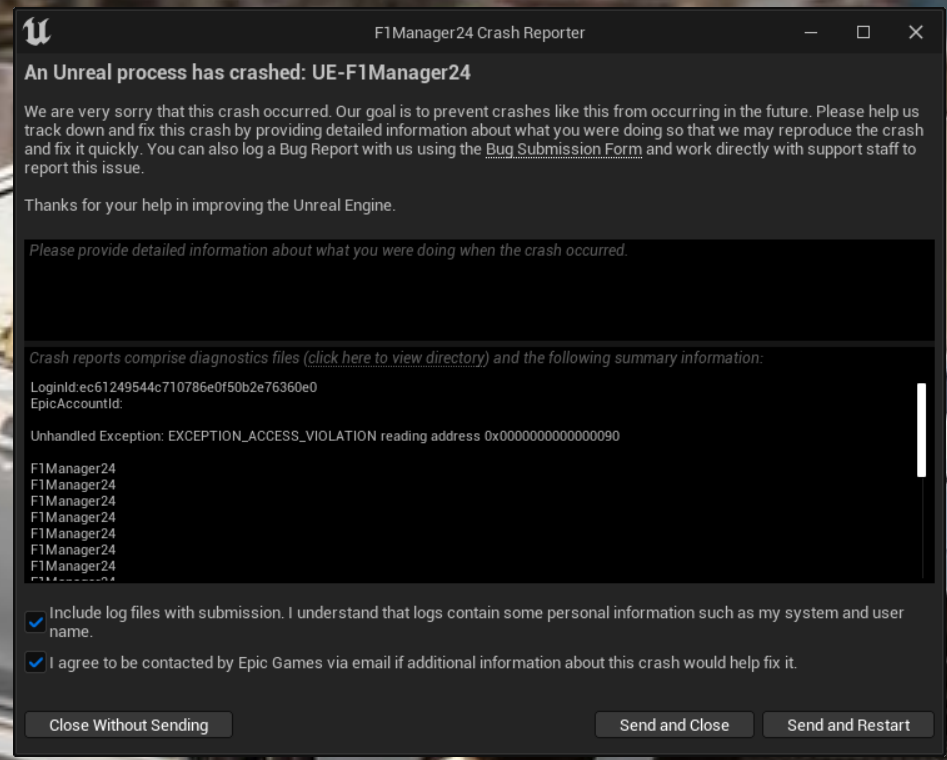Uncheck include log files with submission

point(36,622)
